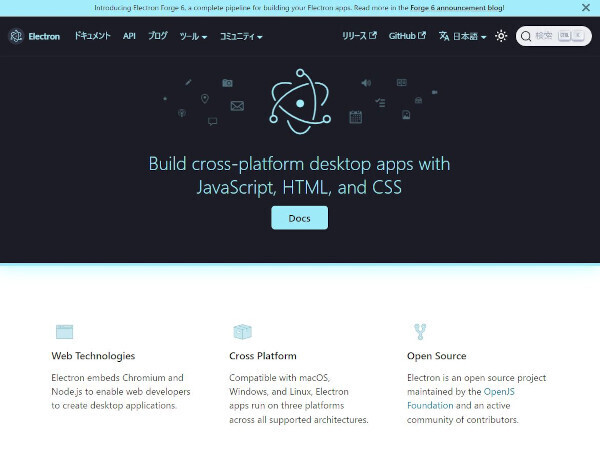The image size is (600, 470).
Task: Open the Forge 6 announcement blog link
Action: 457,8
